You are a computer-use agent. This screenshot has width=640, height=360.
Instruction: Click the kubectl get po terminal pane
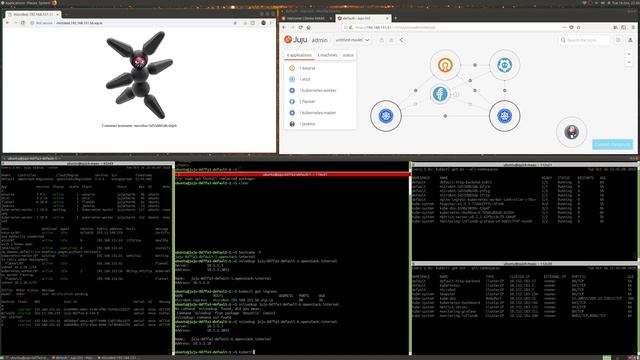(x=524, y=212)
